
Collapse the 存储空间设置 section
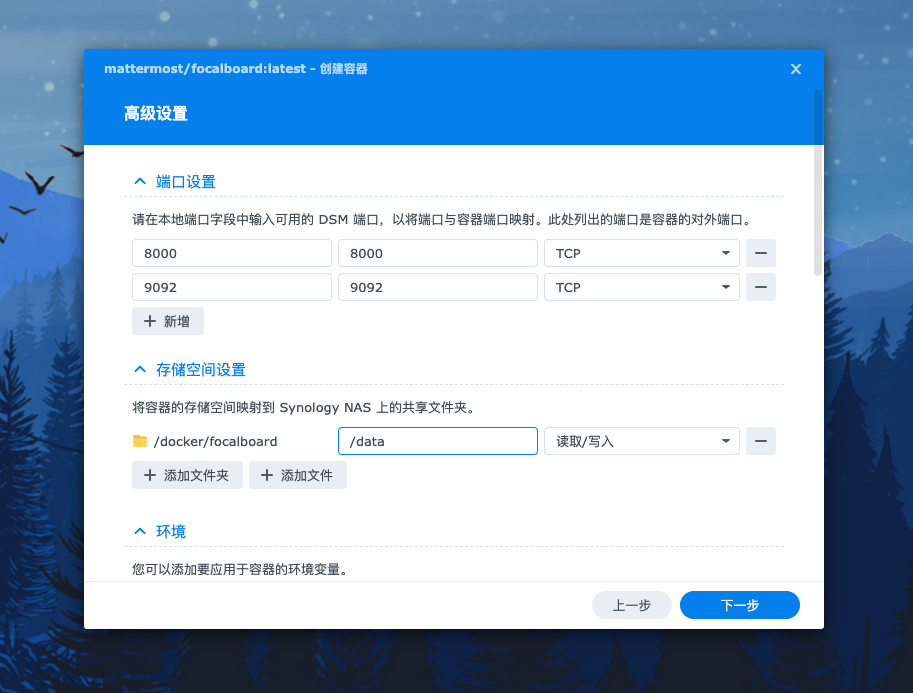140,369
